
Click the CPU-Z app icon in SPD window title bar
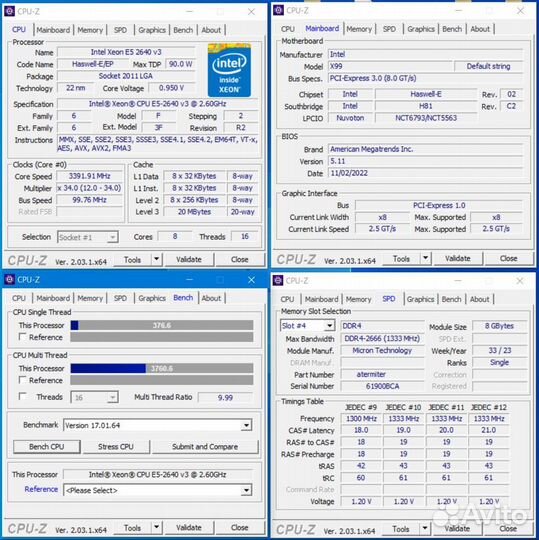click(278, 280)
